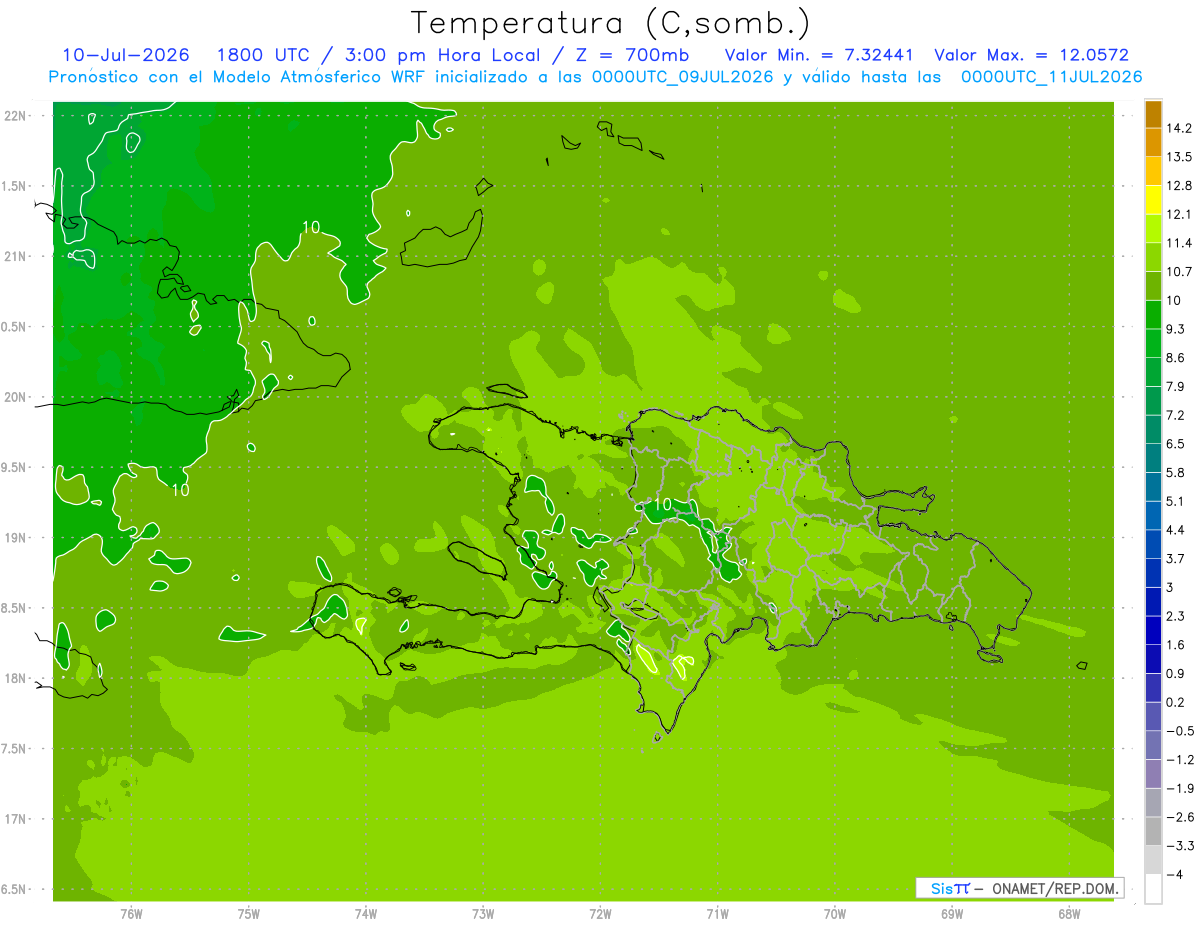Click the "13.5" colorbar value
This screenshot has height=927, width=1200.
point(1180,157)
